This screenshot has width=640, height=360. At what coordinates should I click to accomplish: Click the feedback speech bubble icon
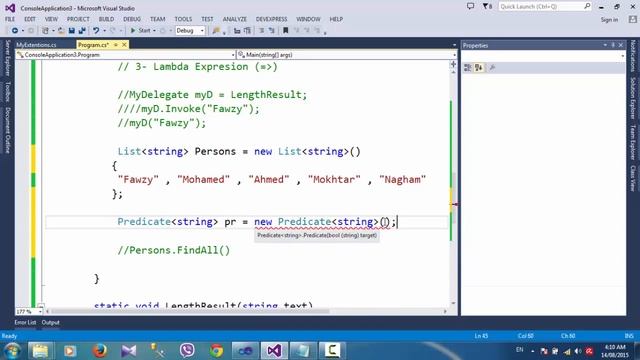pyautogui.click(x=470, y=7)
